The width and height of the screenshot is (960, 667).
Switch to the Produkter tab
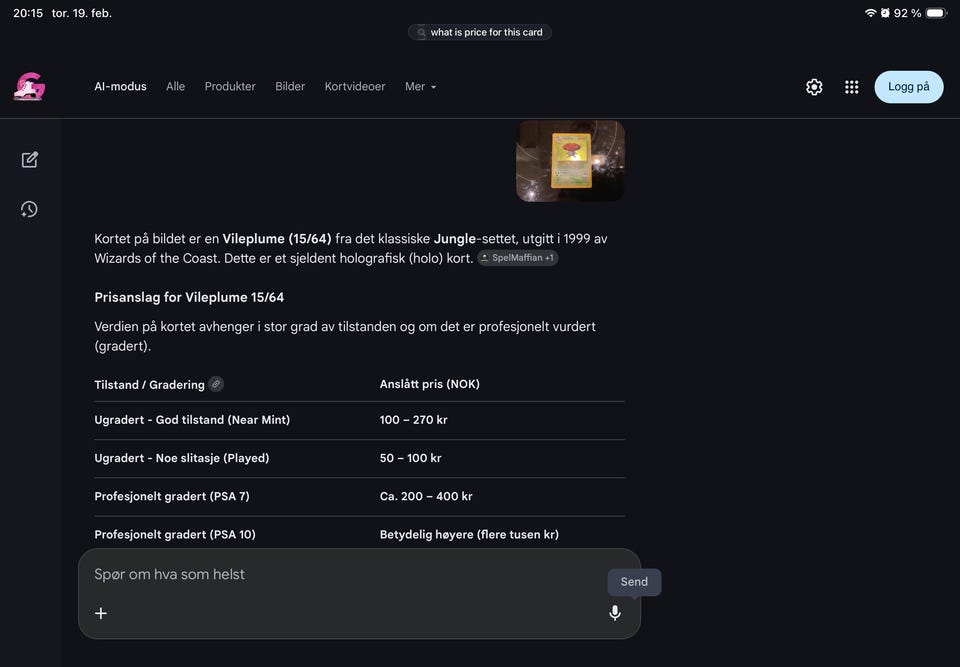(230, 87)
